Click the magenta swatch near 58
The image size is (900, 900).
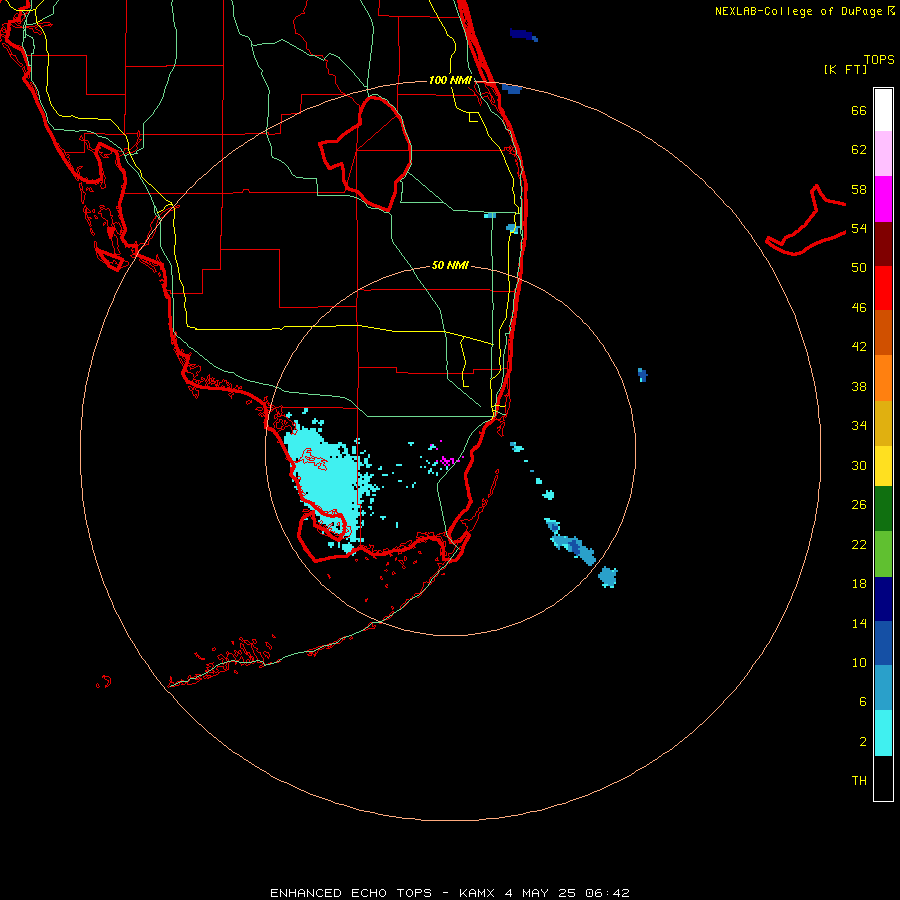[883, 199]
